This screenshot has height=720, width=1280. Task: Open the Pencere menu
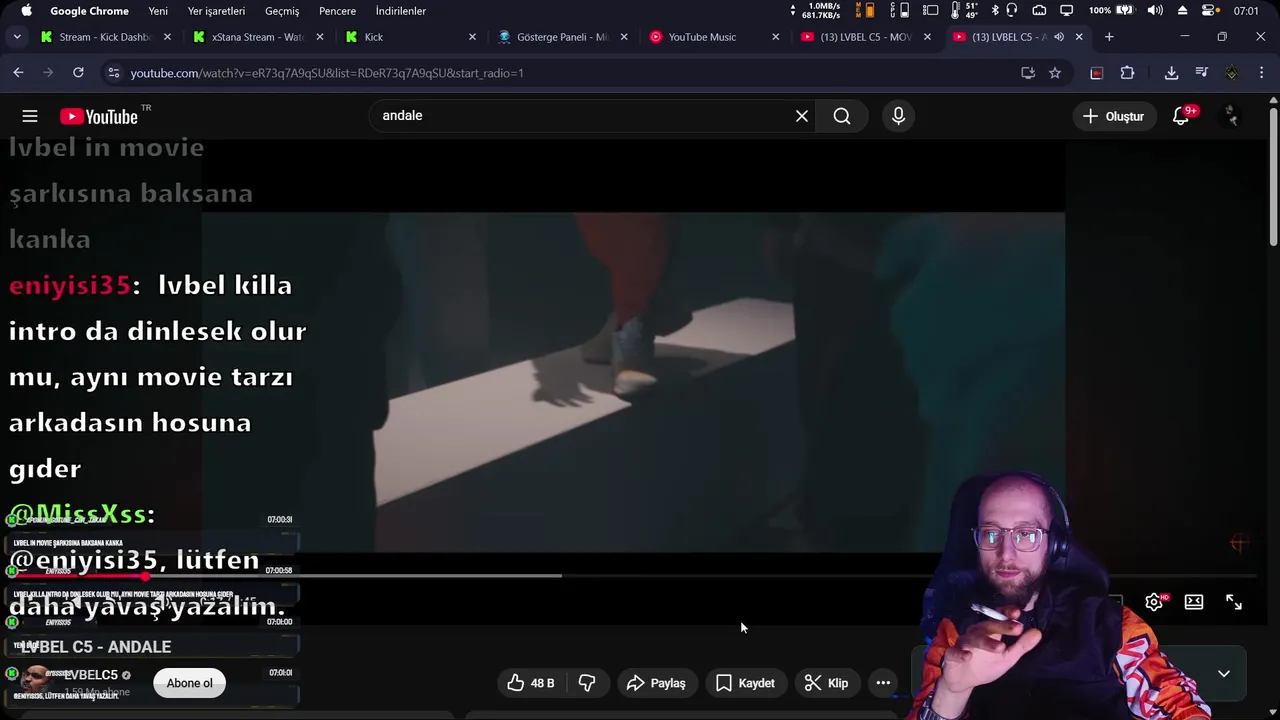337,11
